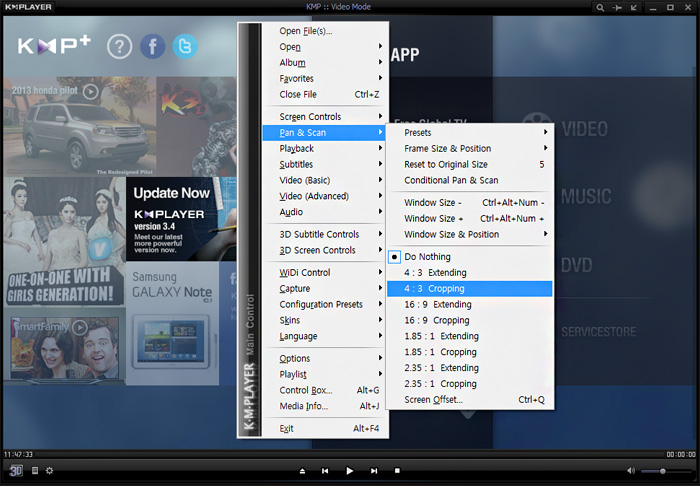This screenshot has width=700, height=486.
Task: Expand the Open submenu
Action: pyautogui.click(x=325, y=47)
